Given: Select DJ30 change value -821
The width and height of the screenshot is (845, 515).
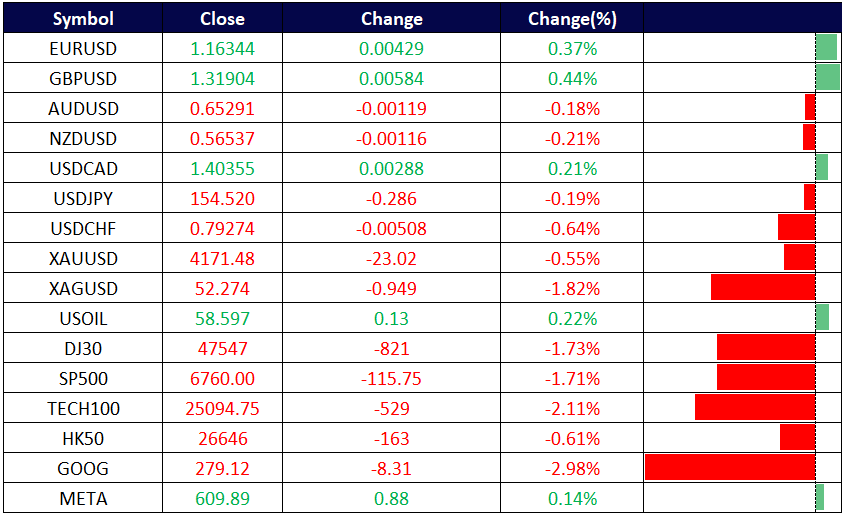Looking at the screenshot, I should point(391,348).
